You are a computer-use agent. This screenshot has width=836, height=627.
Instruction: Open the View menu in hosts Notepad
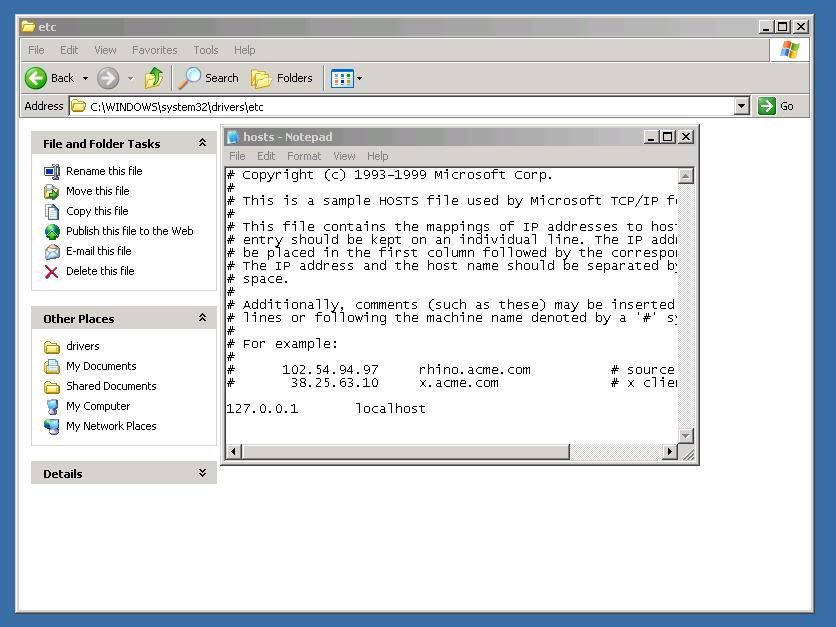344,156
